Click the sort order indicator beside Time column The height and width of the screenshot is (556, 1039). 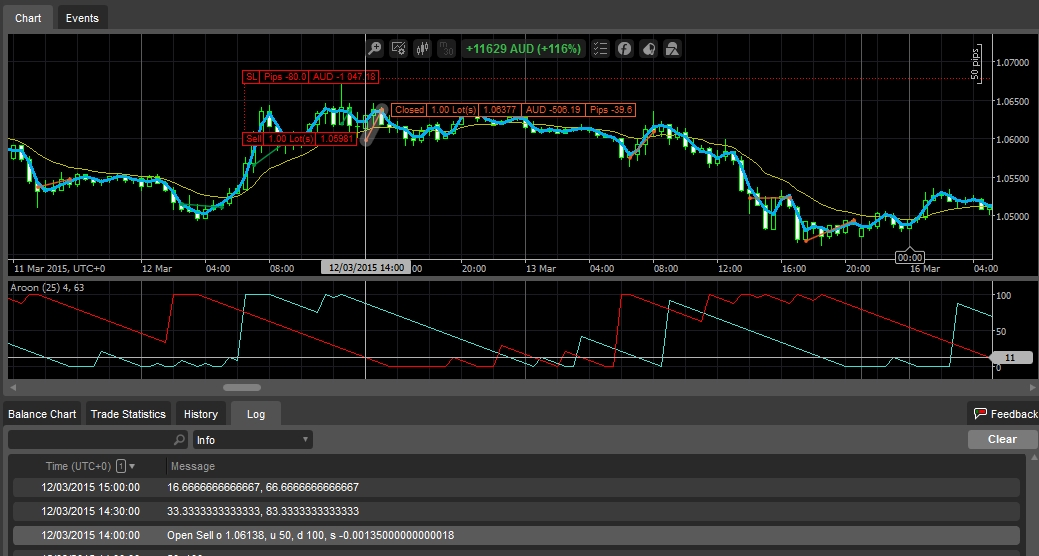[x=125, y=466]
